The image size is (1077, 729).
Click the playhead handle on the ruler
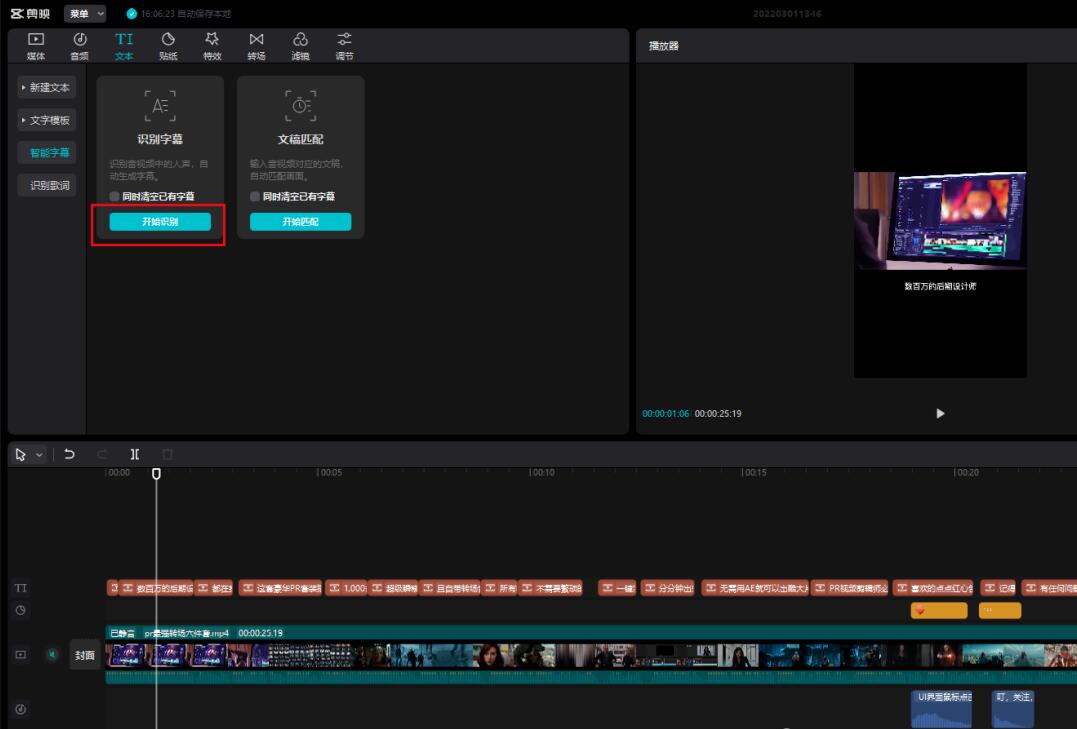[x=157, y=473]
